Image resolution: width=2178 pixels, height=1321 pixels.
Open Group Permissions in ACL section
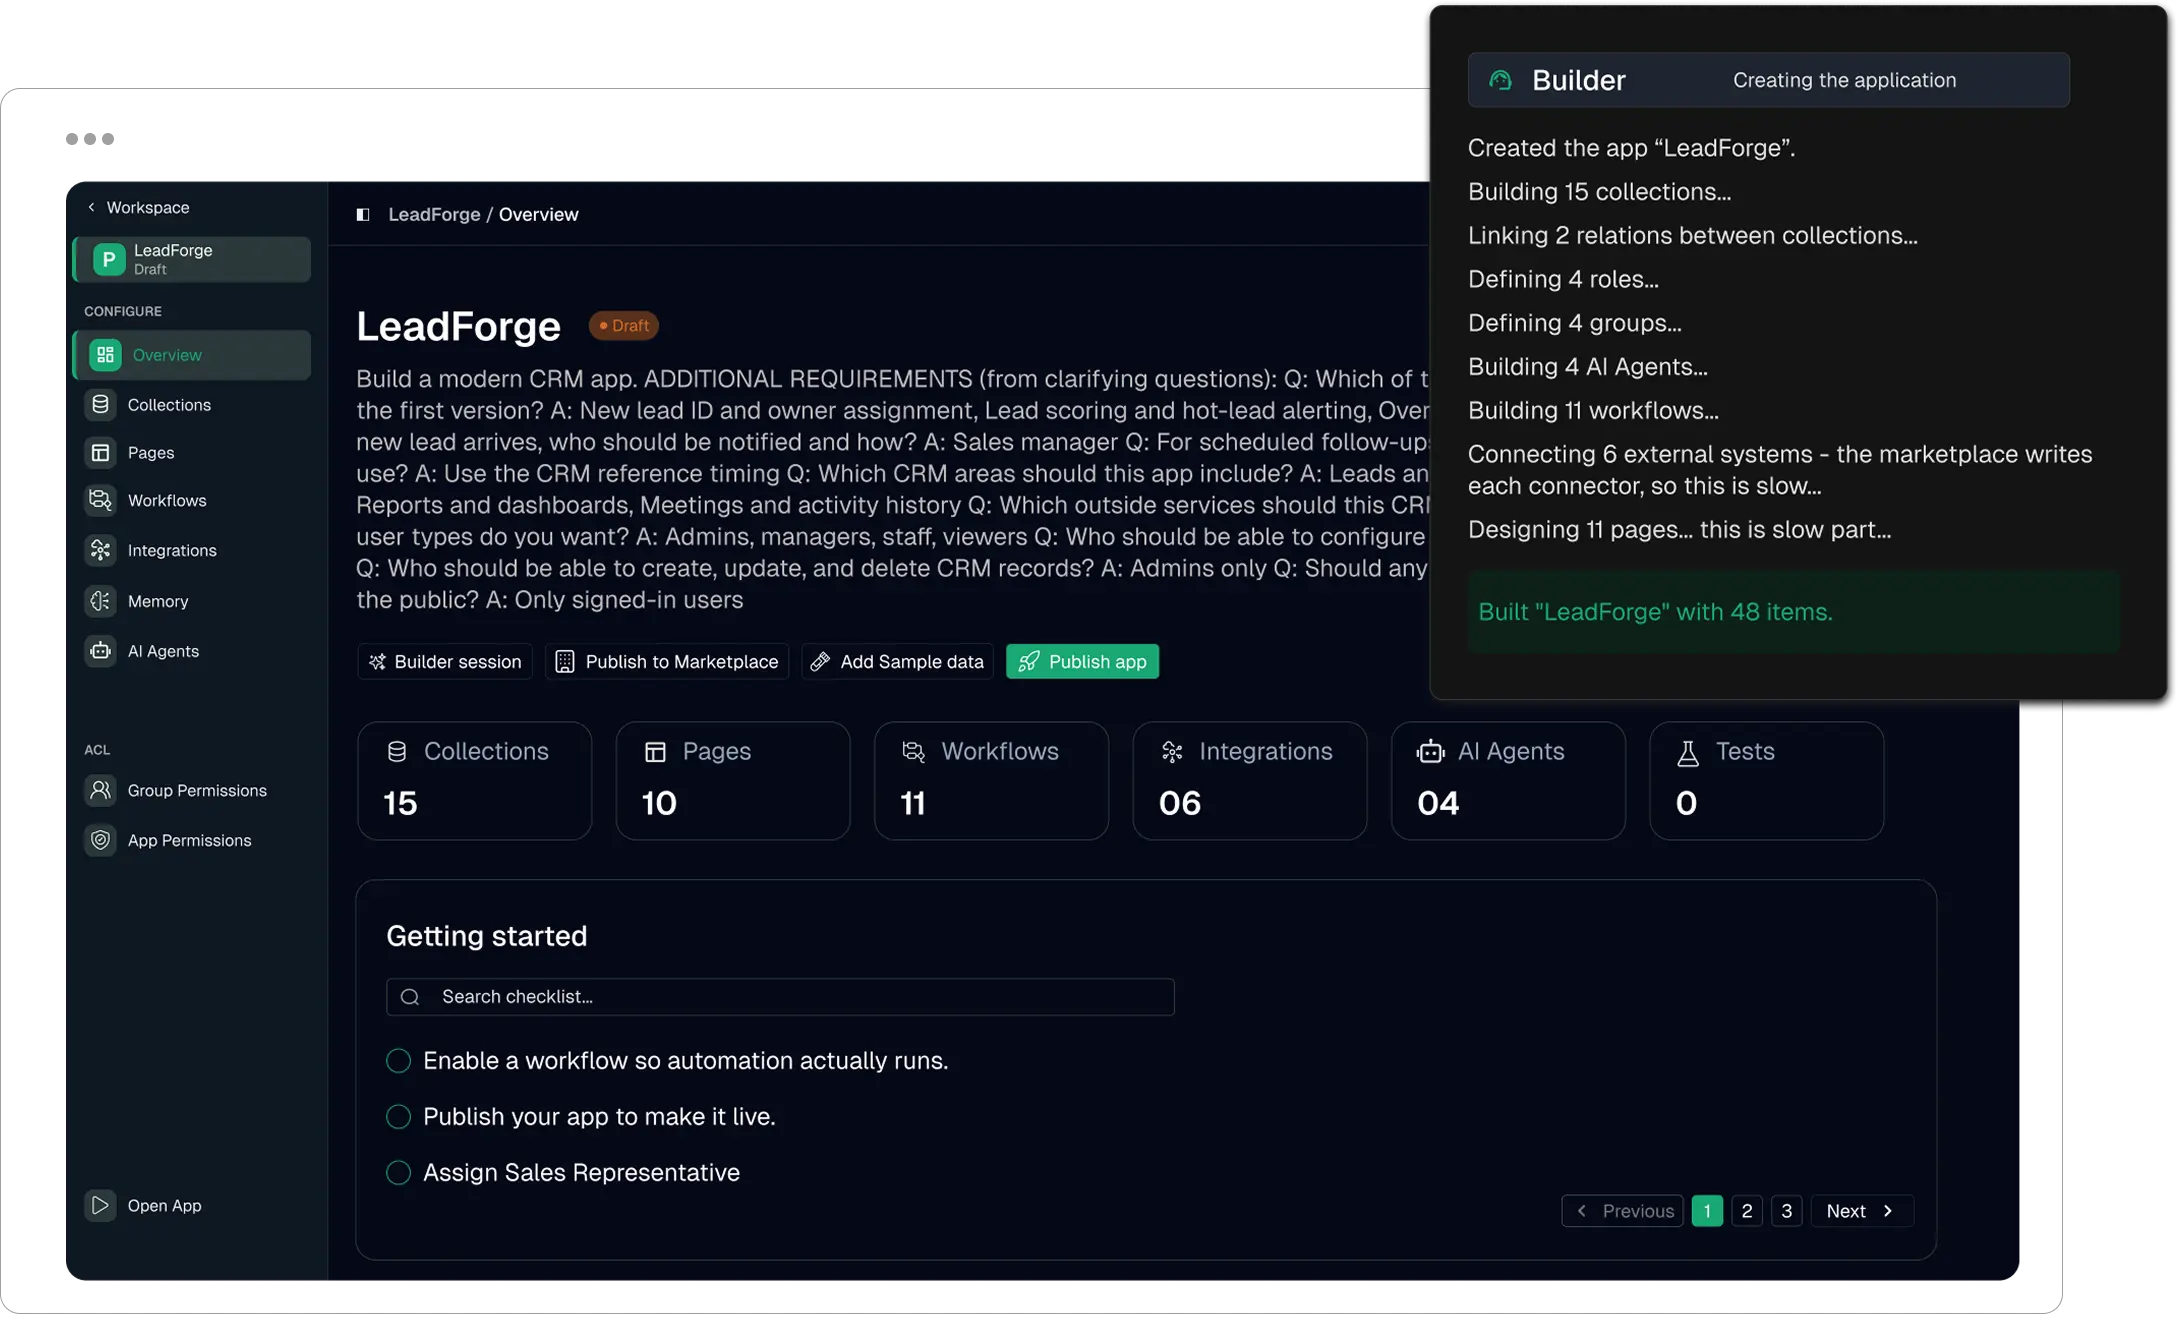[x=191, y=790]
